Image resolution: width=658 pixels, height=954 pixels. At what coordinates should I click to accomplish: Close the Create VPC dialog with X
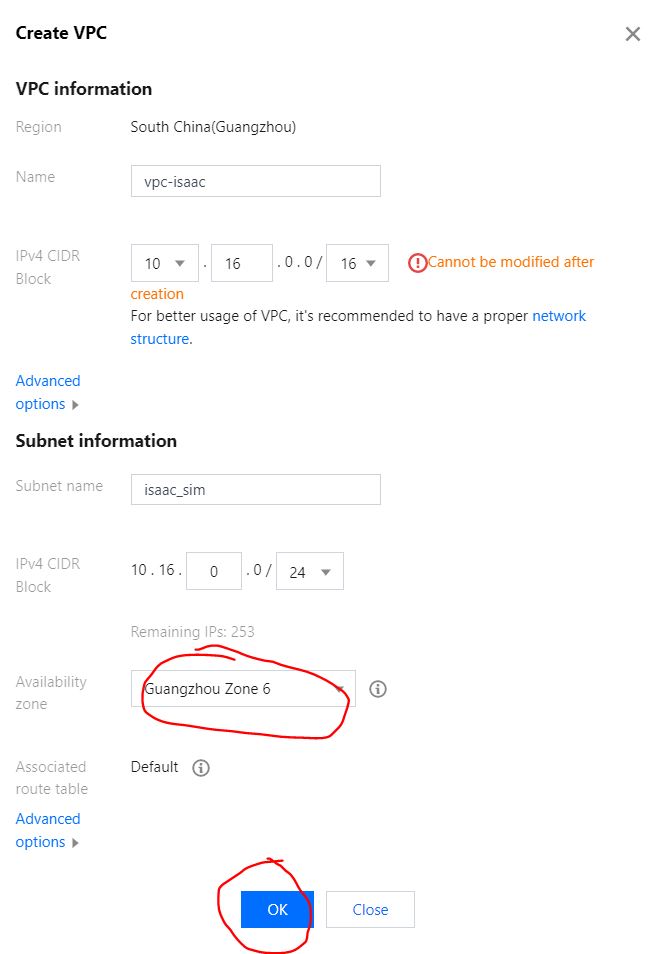point(632,34)
